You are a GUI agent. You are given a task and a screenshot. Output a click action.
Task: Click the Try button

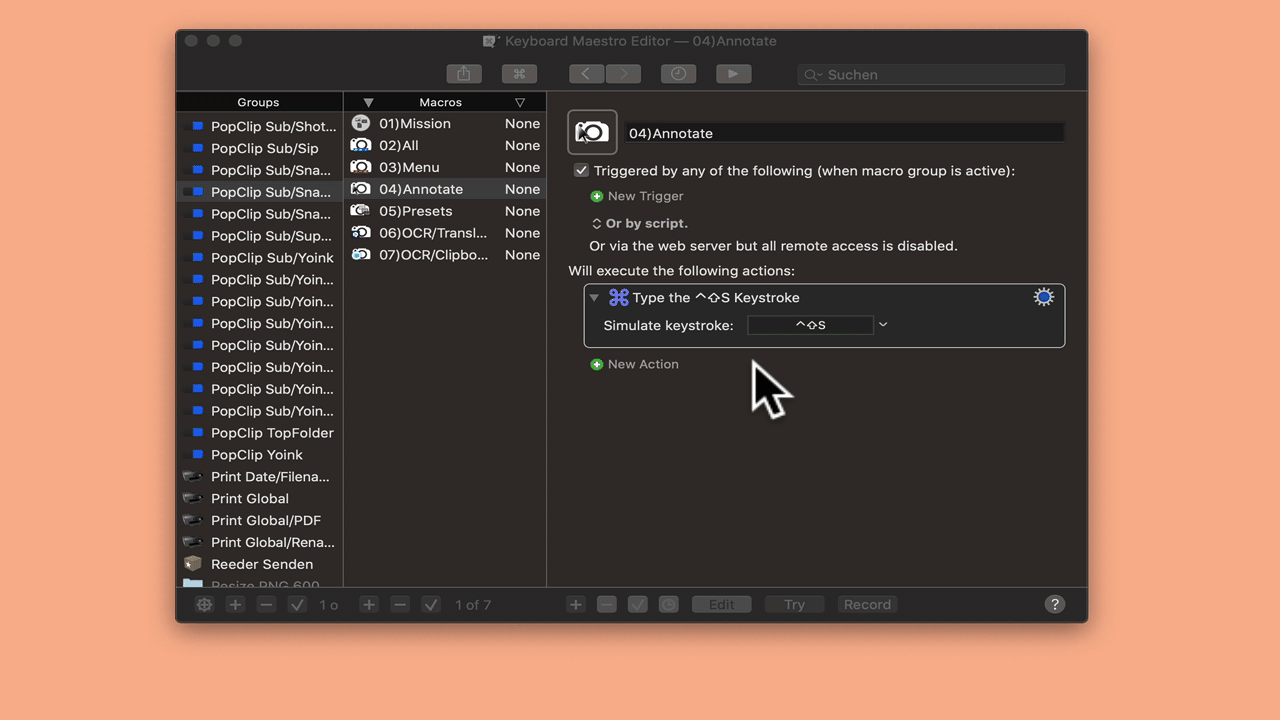point(794,604)
